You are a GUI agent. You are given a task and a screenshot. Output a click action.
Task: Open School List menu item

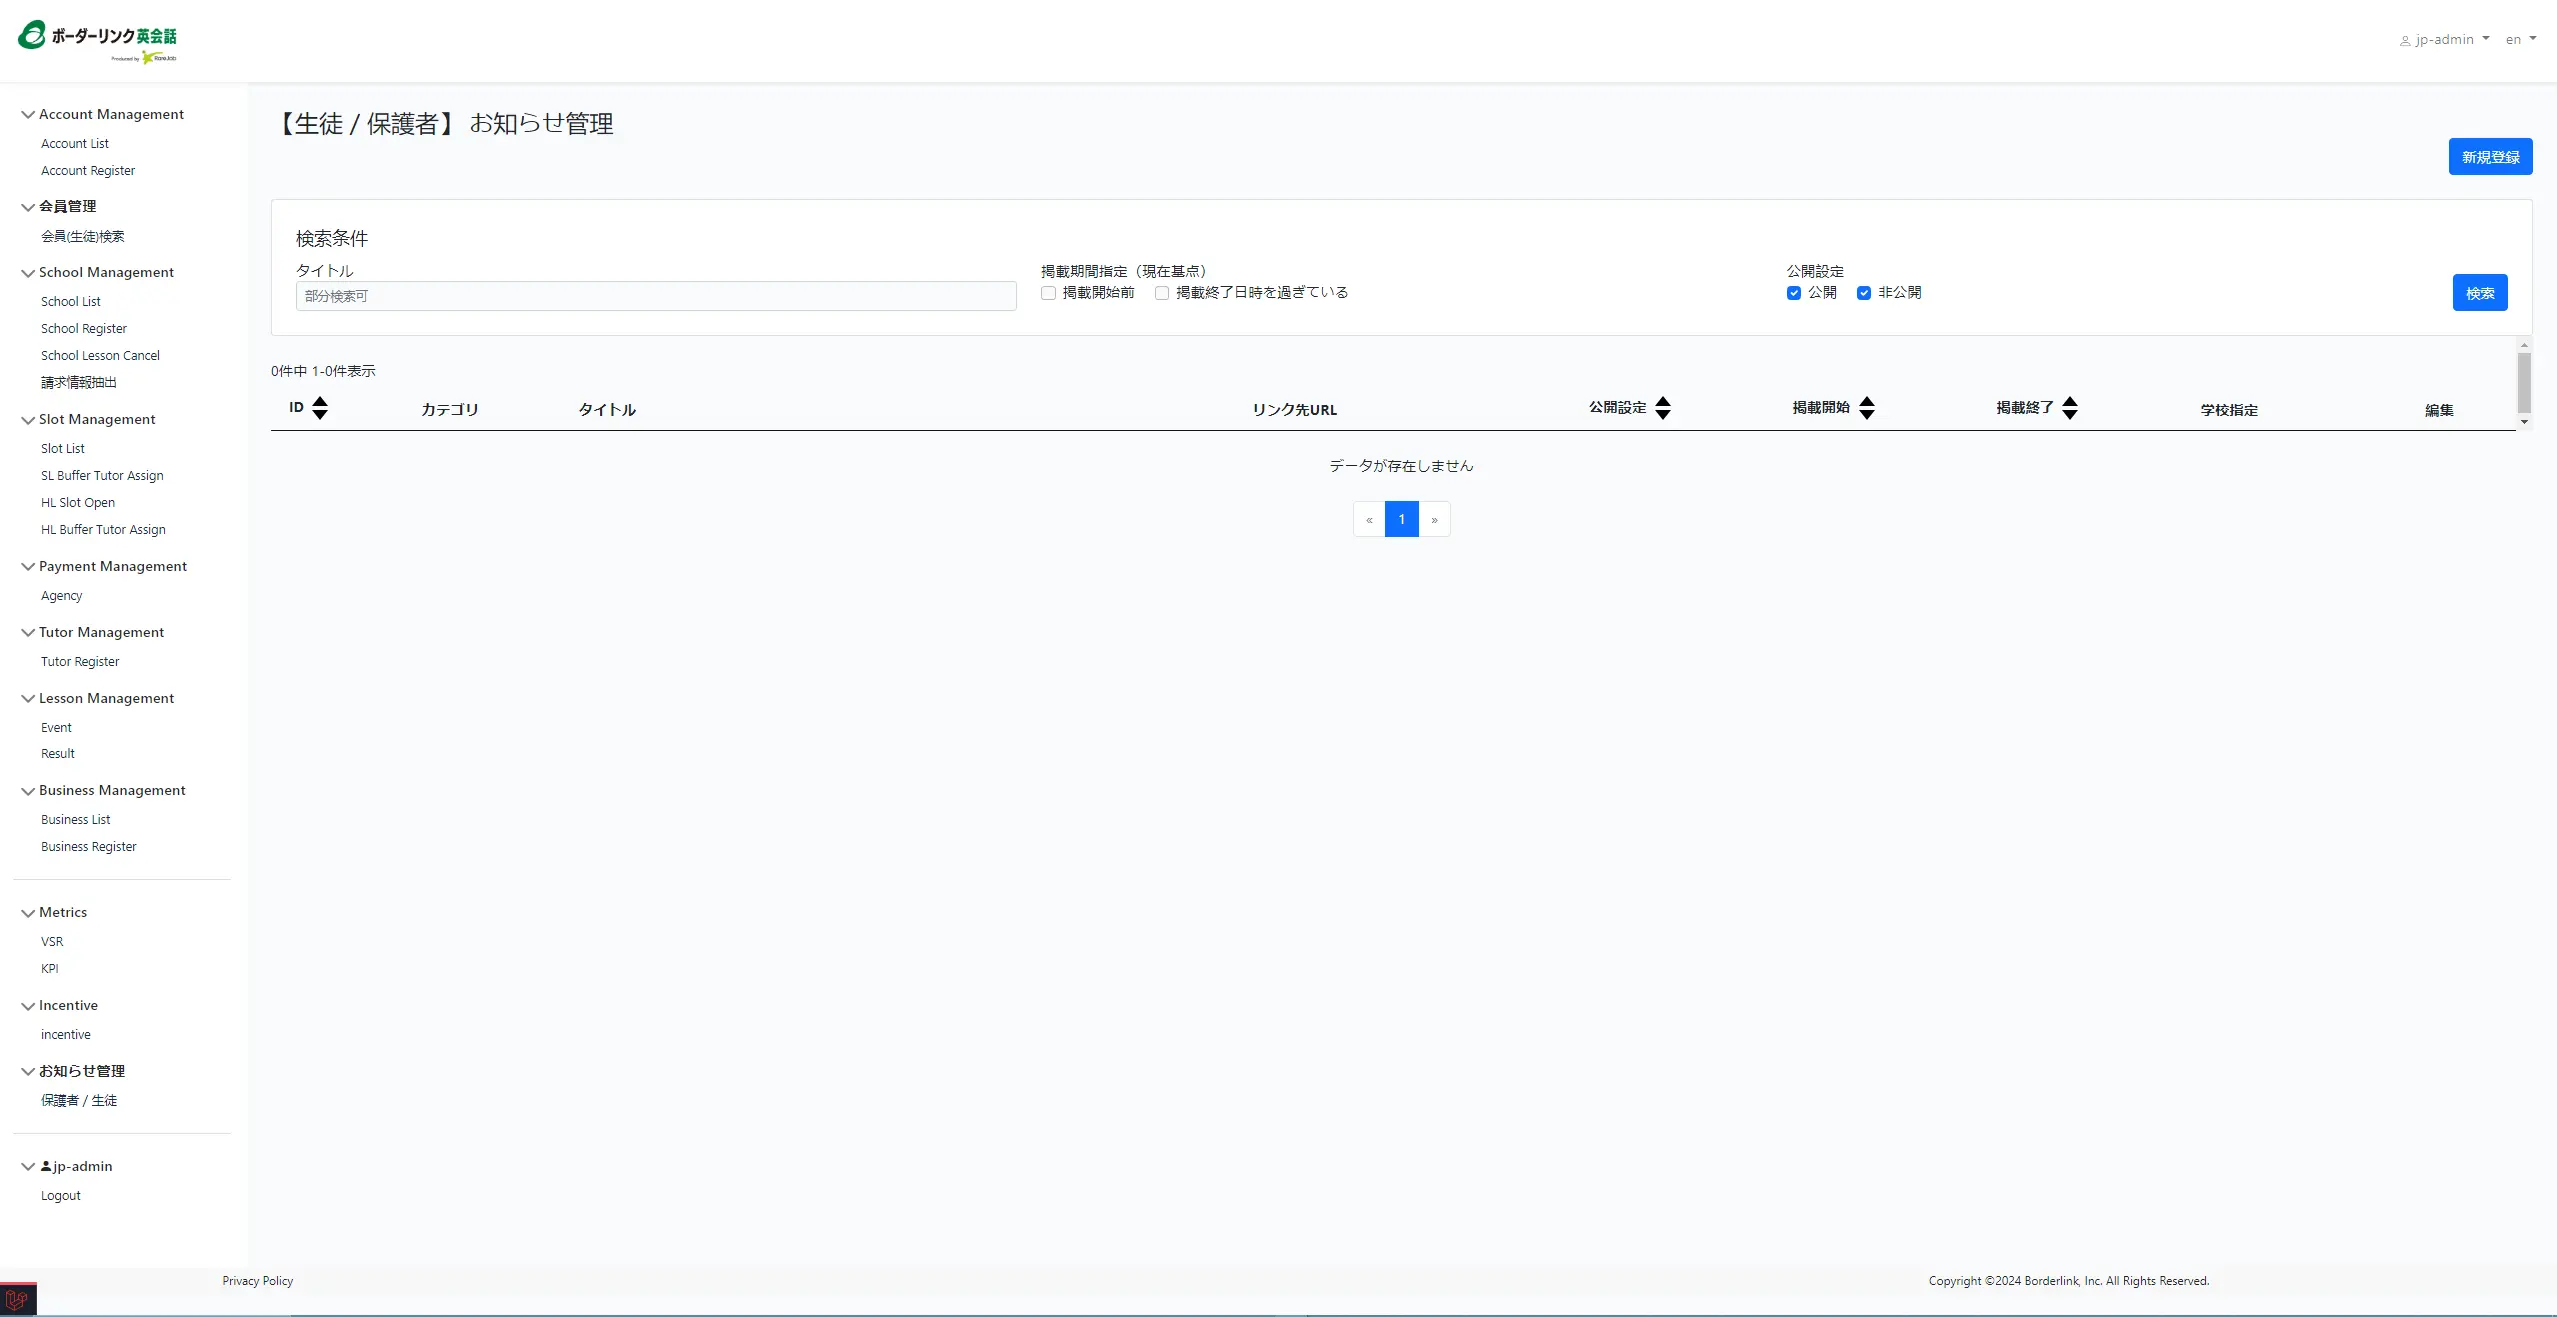pos(71,302)
